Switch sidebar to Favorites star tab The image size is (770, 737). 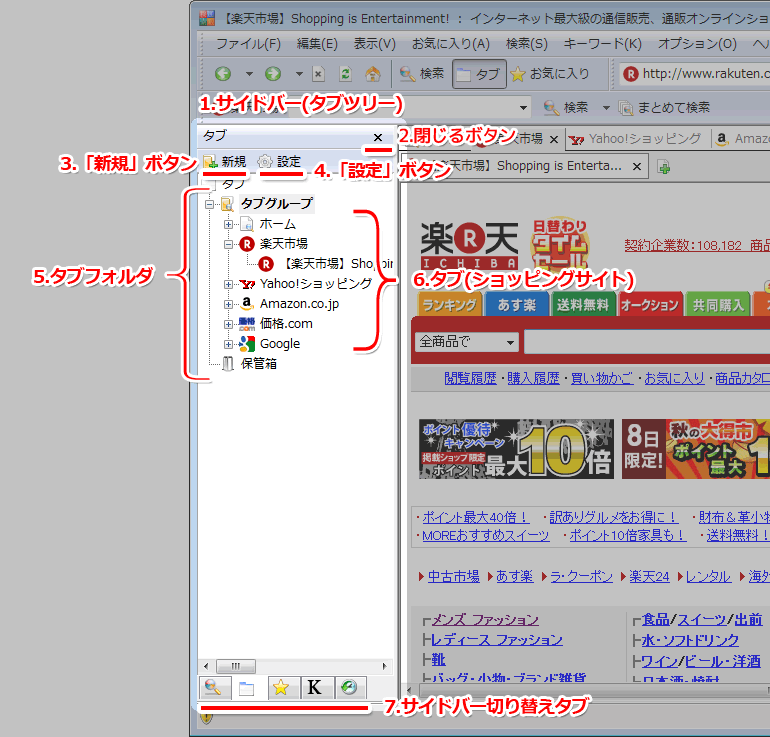click(280, 688)
